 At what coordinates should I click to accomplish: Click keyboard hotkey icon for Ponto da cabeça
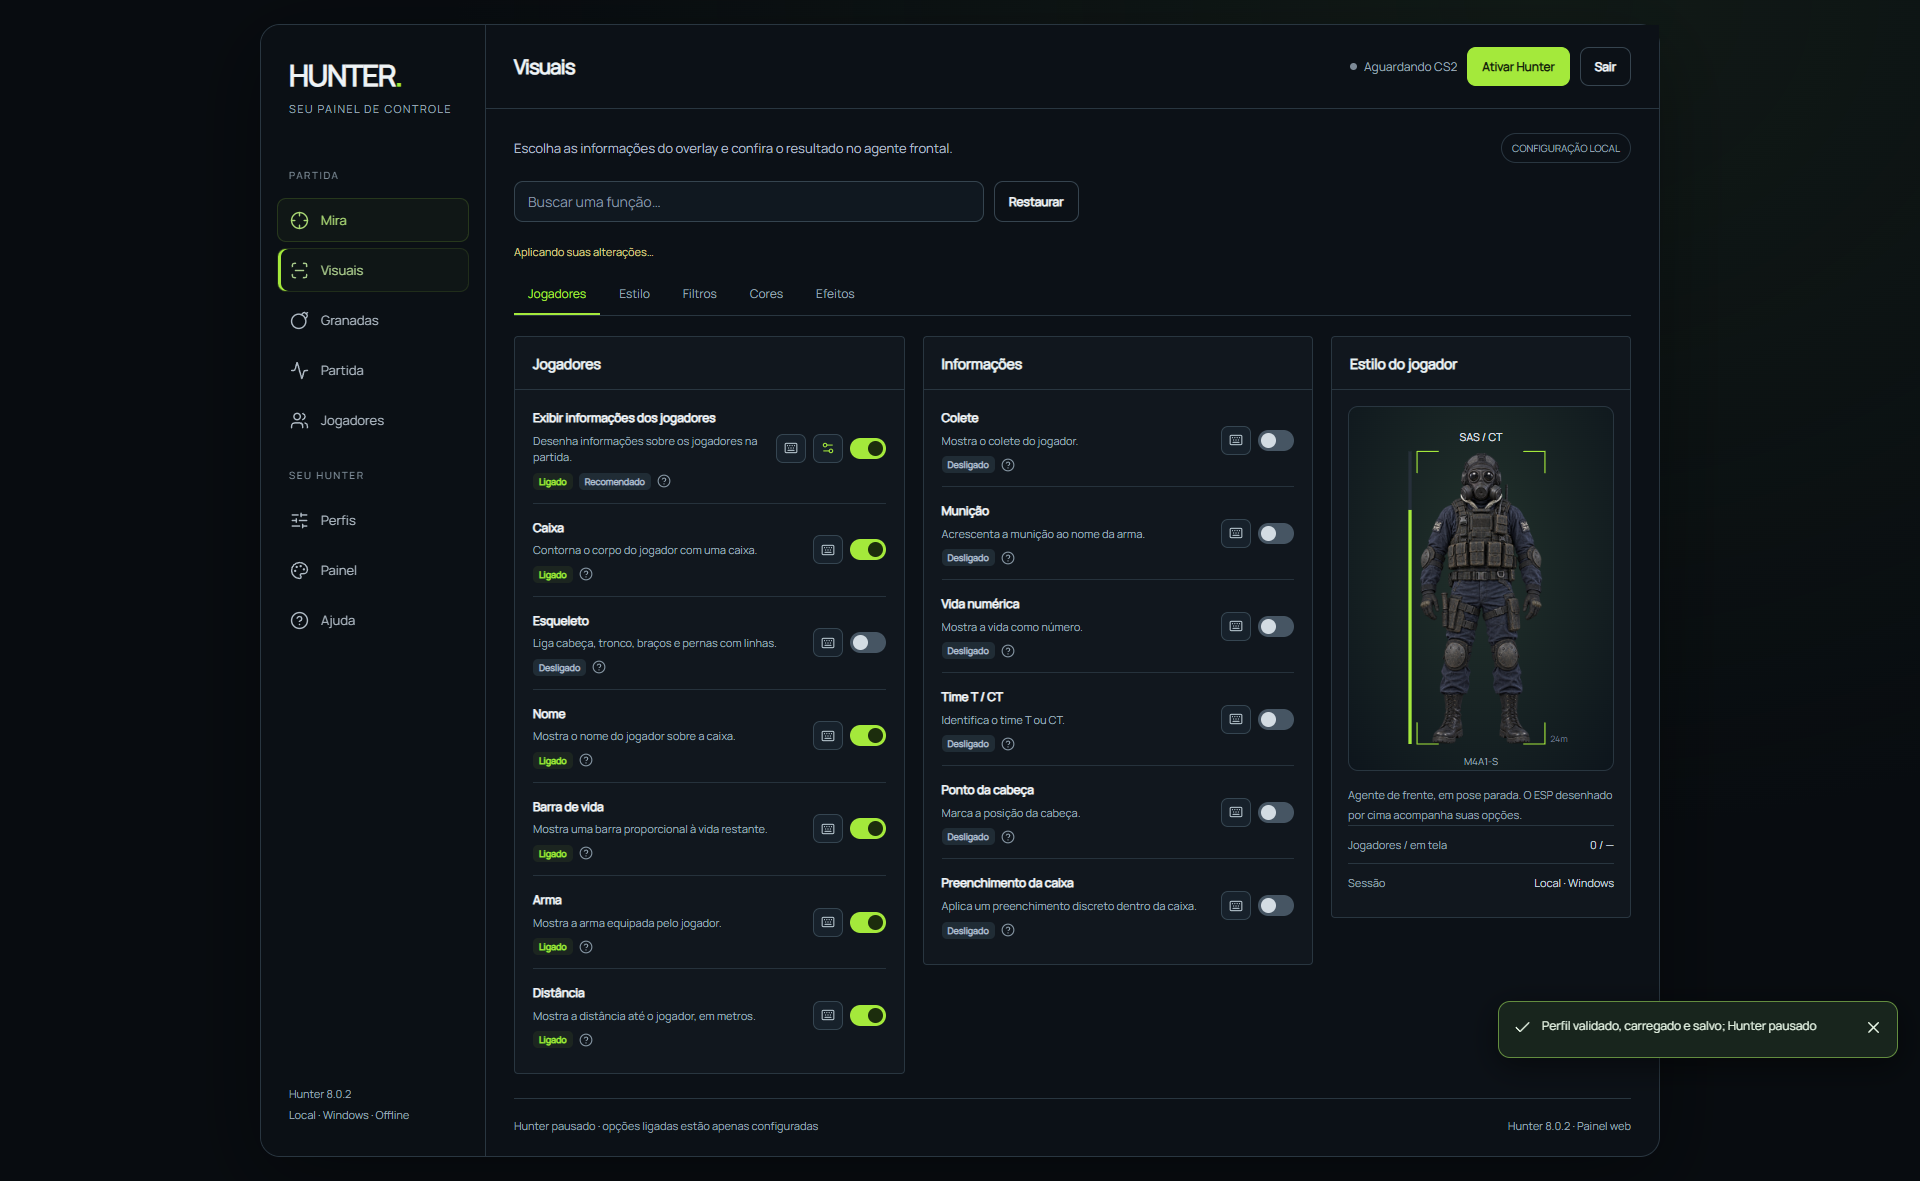click(x=1236, y=812)
